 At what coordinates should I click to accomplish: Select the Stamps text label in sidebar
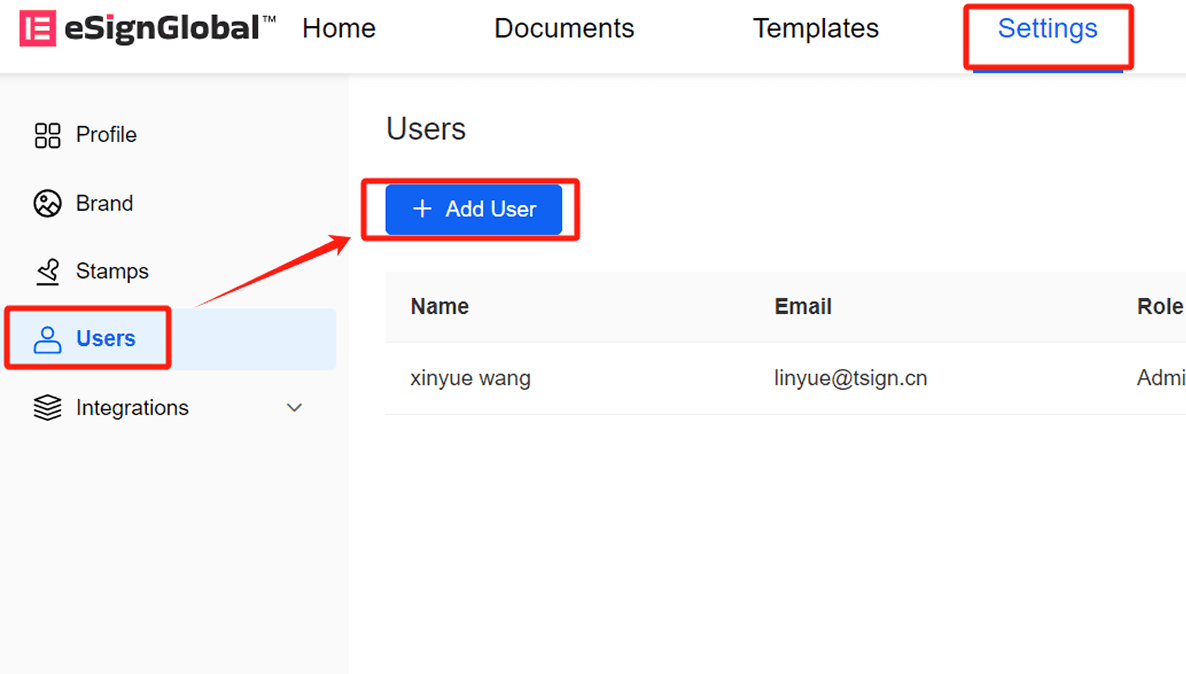(112, 272)
